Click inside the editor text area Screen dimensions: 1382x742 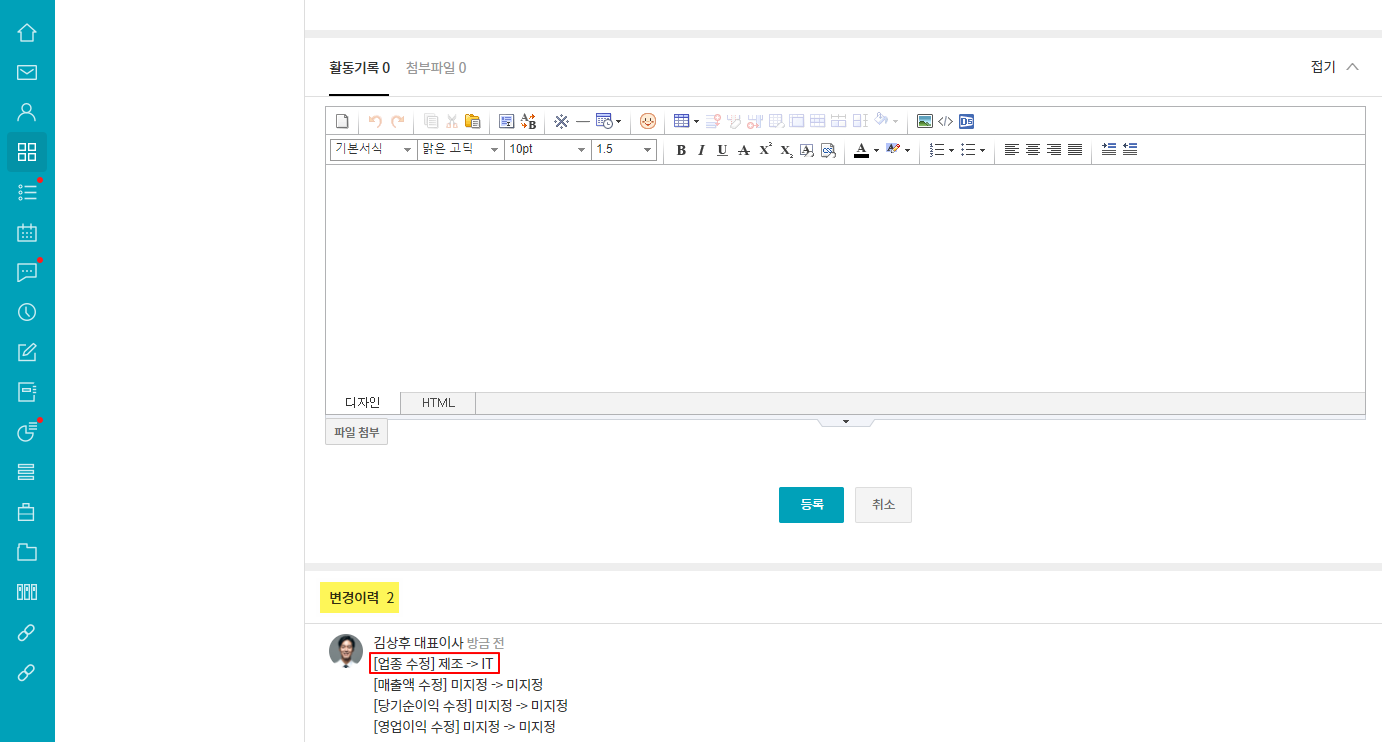coord(845,278)
